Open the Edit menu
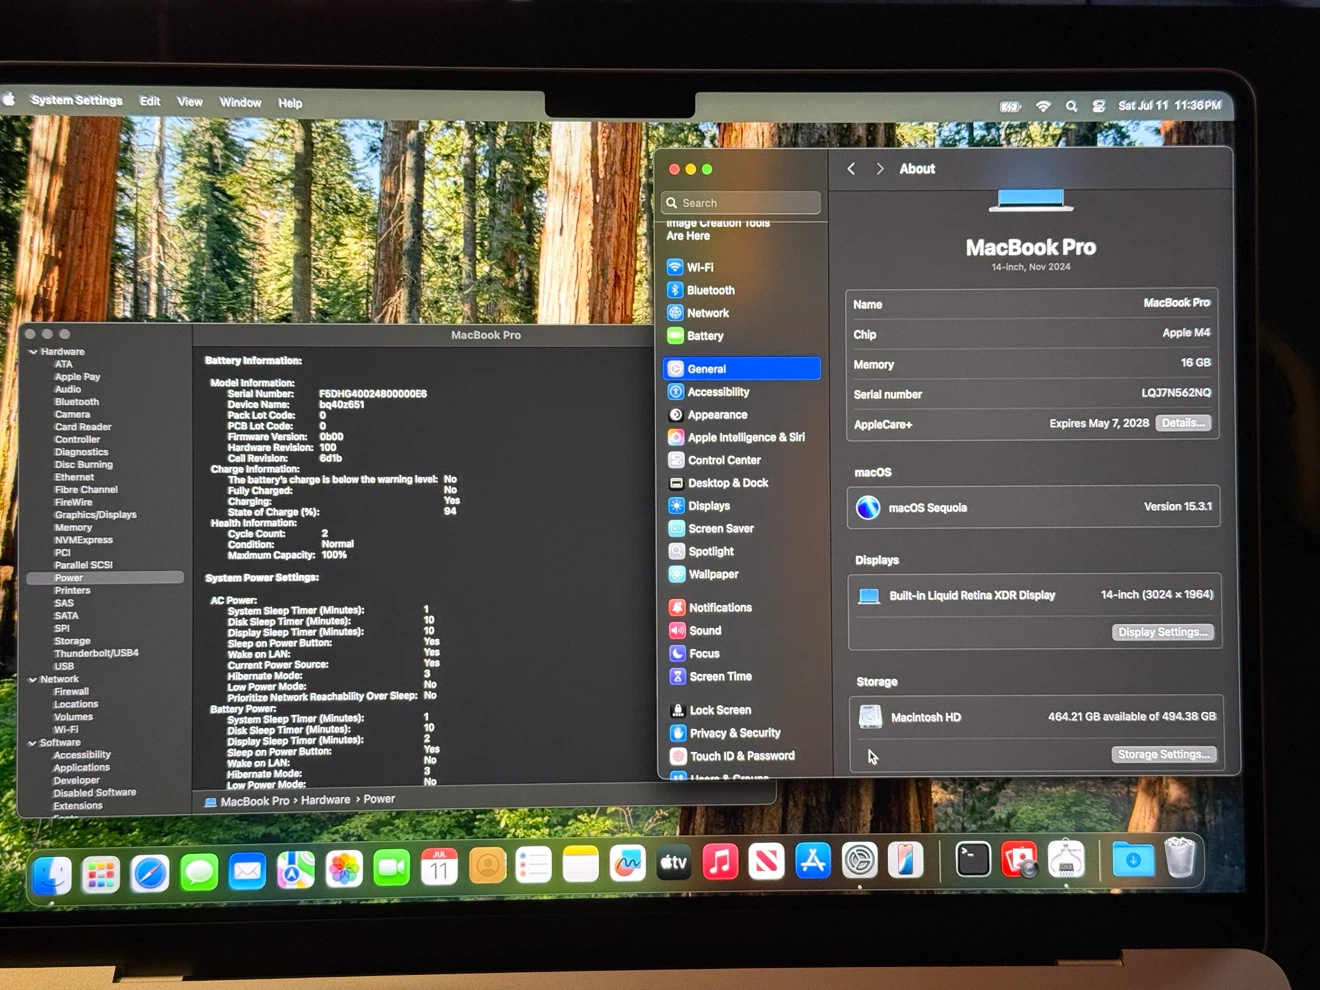The height and width of the screenshot is (990, 1320). tap(150, 101)
